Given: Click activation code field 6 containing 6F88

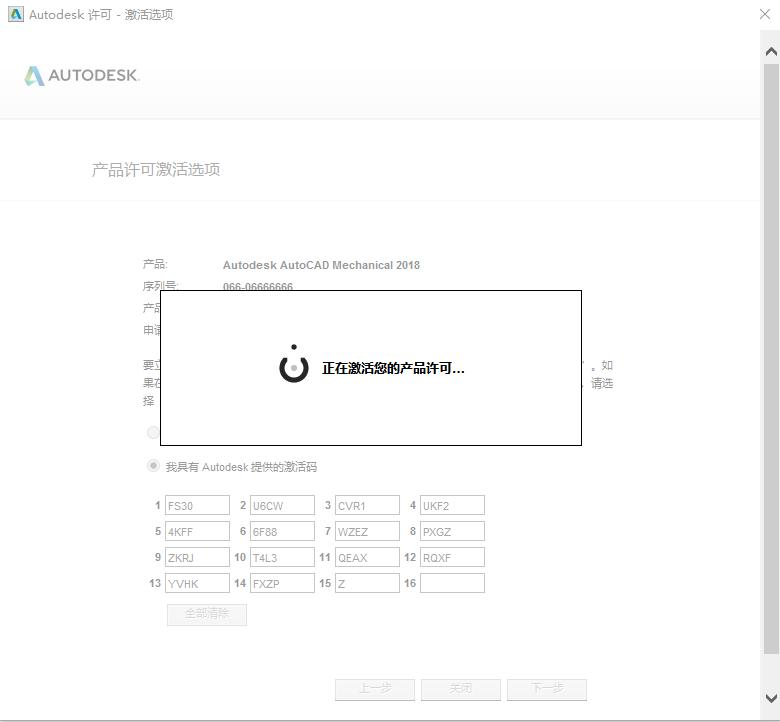Looking at the screenshot, I should (283, 531).
